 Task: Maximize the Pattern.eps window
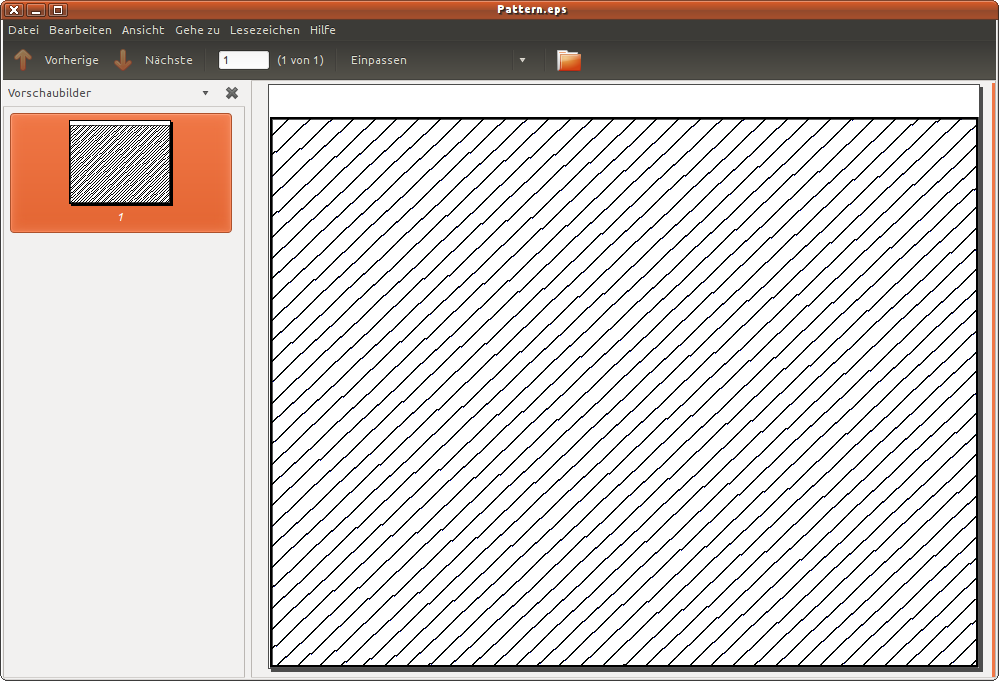point(57,10)
